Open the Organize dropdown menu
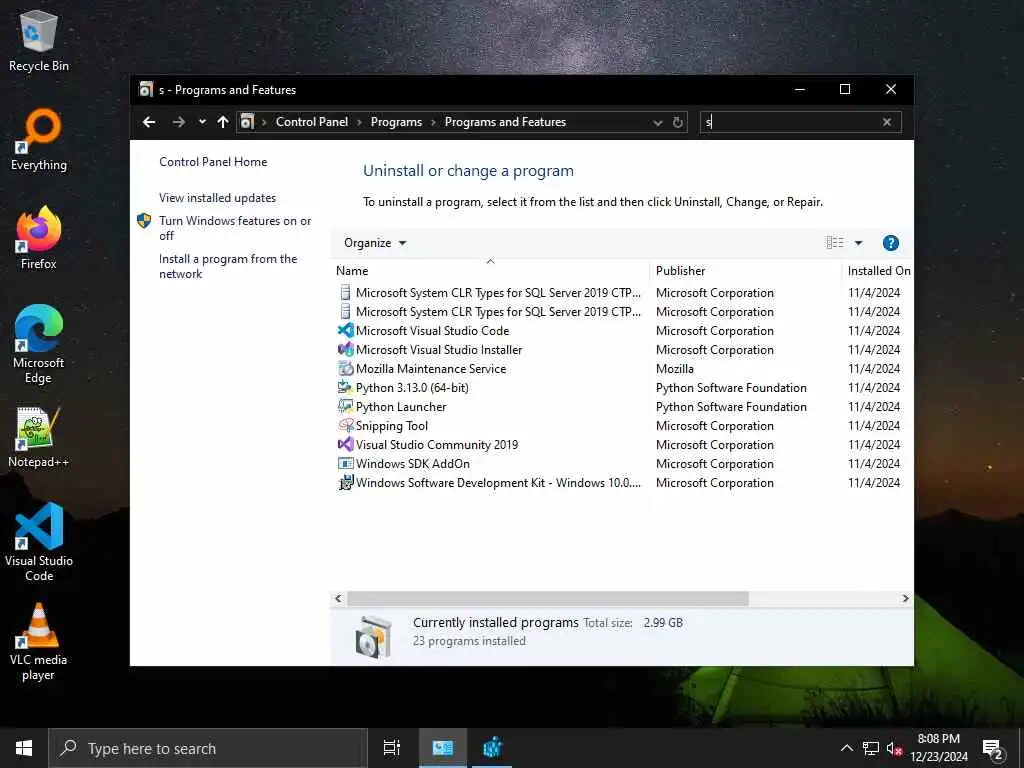 click(375, 243)
